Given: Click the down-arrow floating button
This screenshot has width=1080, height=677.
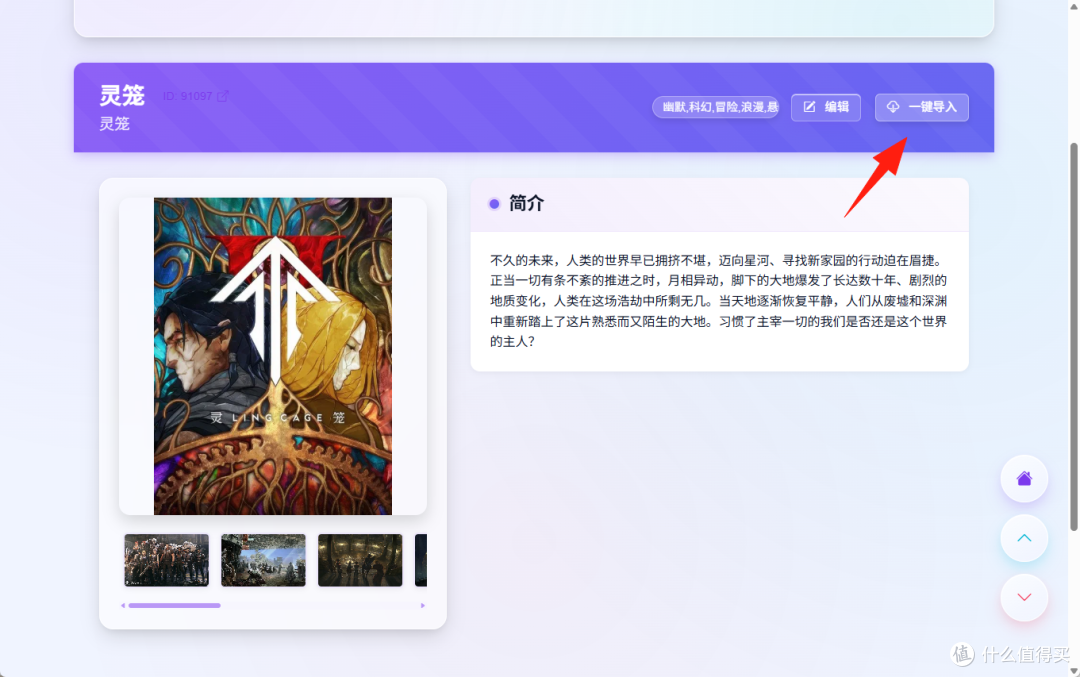Looking at the screenshot, I should click(x=1024, y=597).
